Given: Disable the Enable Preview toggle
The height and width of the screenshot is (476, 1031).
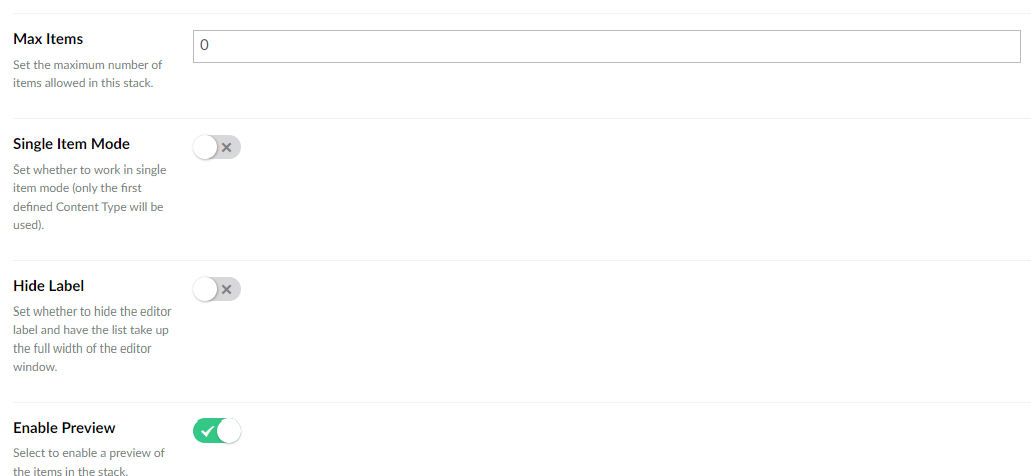Looking at the screenshot, I should [217, 432].
